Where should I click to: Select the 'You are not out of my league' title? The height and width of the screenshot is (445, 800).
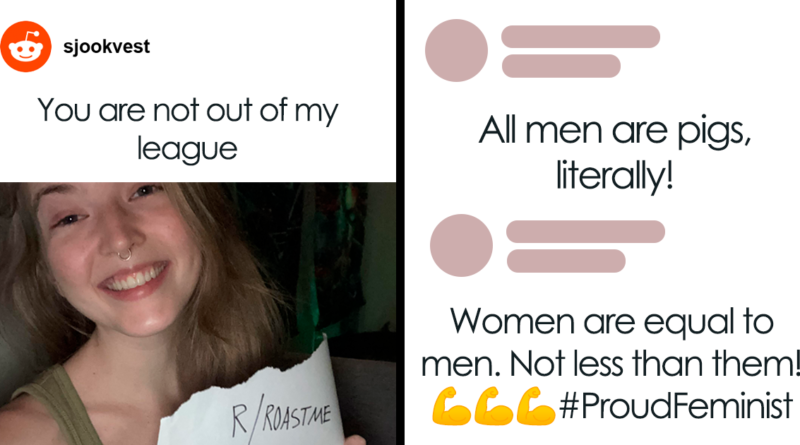pyautogui.click(x=187, y=130)
